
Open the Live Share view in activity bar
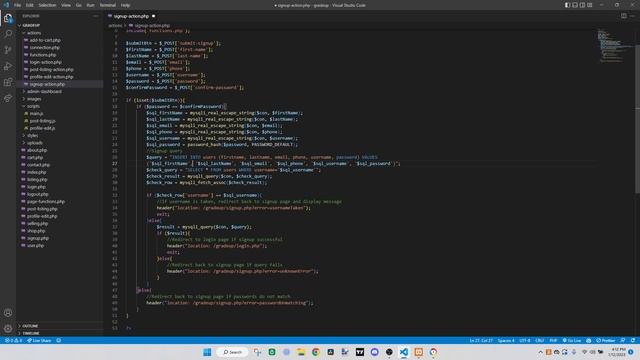(8, 98)
